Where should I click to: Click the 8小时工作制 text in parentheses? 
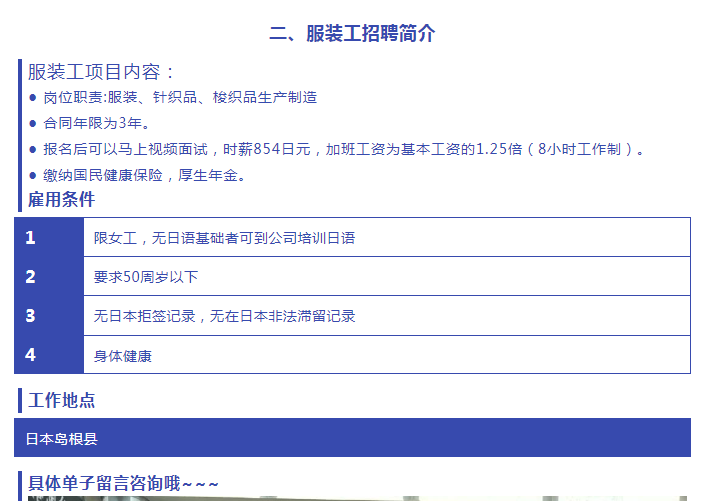click(585, 149)
